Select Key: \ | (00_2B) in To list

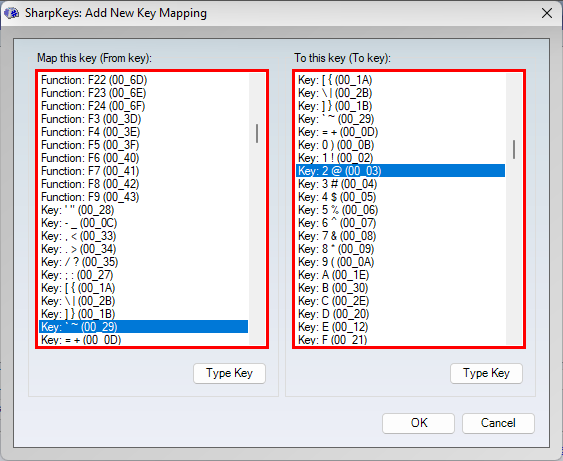pyautogui.click(x=400, y=93)
